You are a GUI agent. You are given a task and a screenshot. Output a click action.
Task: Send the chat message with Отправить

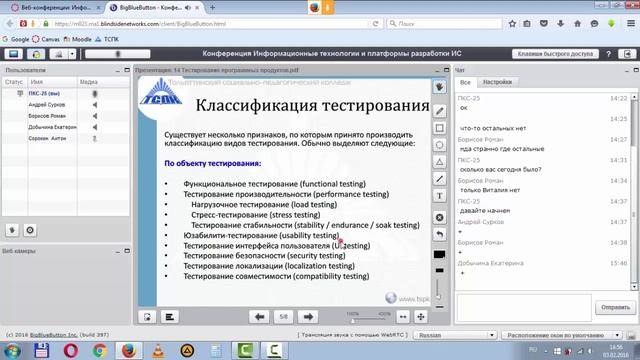coord(616,307)
